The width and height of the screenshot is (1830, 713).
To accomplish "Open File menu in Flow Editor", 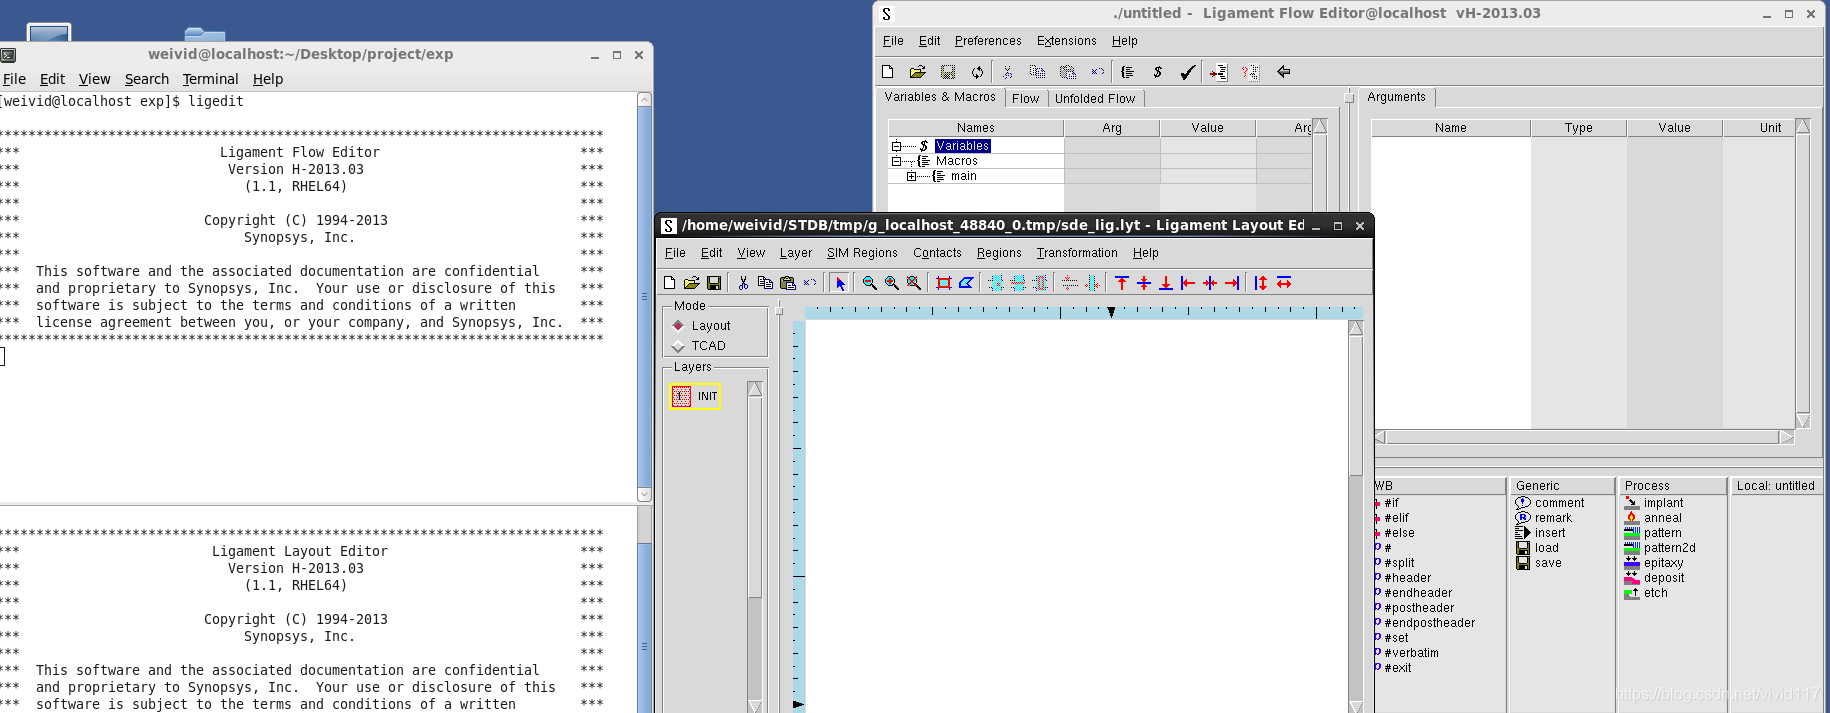I will coord(893,41).
